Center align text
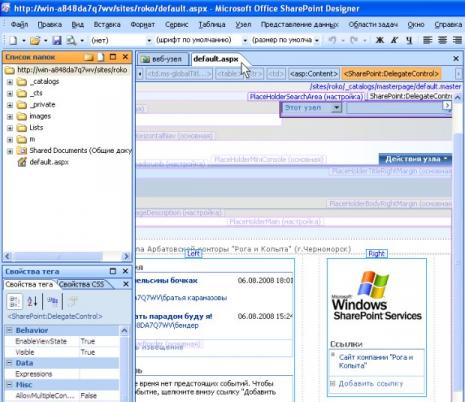The height and width of the screenshot is (402, 465). pos(442,40)
